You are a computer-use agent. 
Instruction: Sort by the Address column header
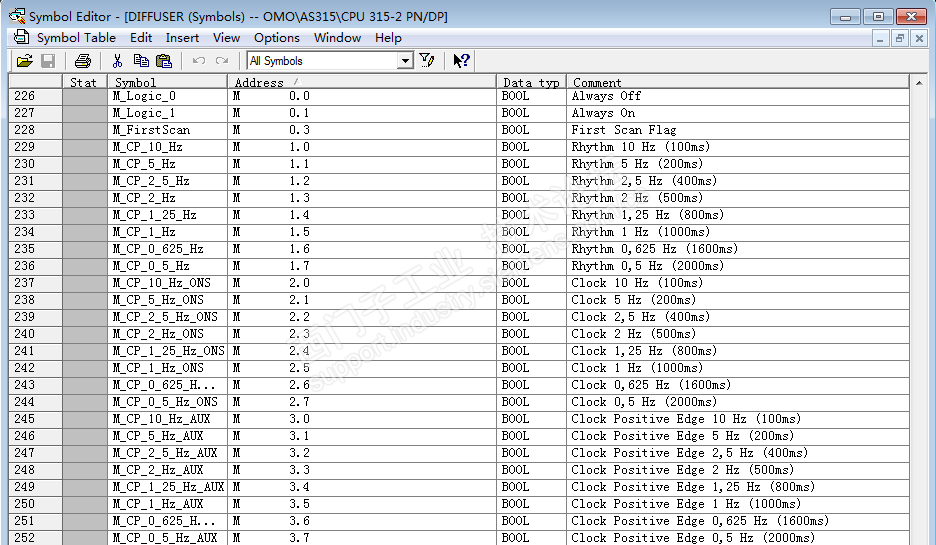pos(362,82)
